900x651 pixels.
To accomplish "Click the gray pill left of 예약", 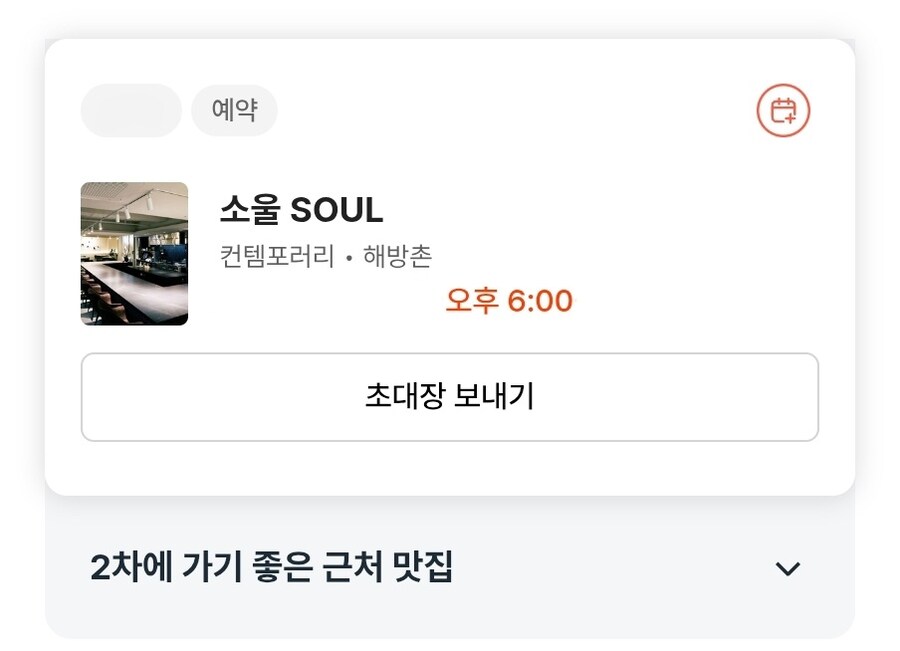I will pos(129,111).
